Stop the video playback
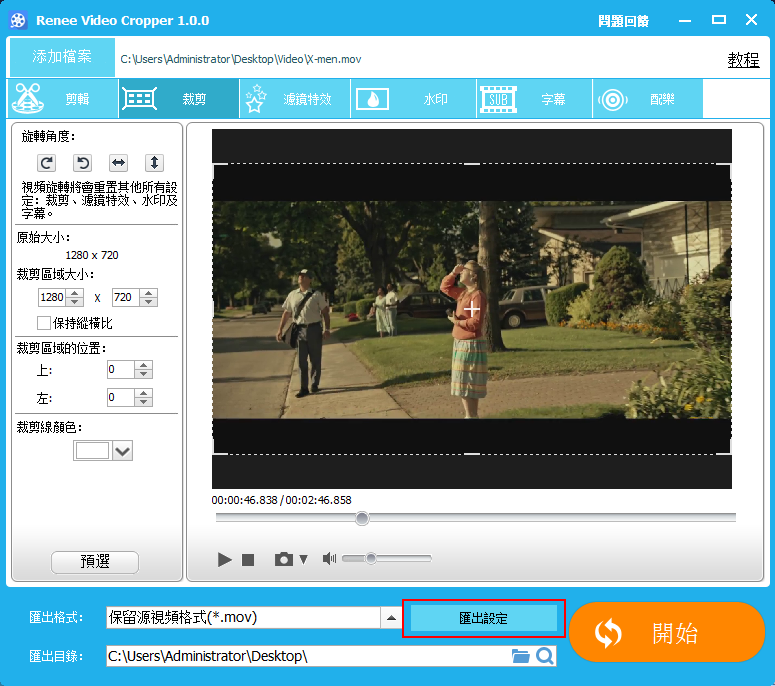 (248, 559)
